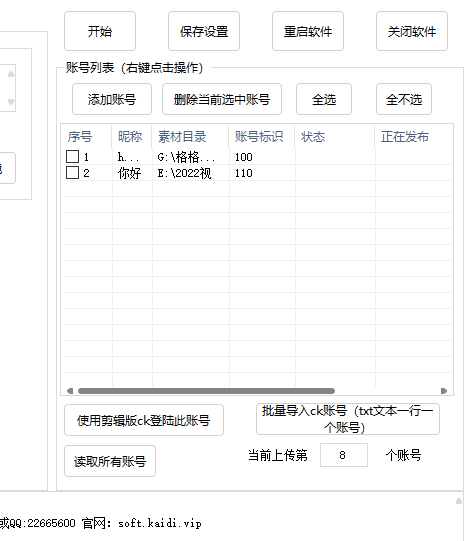Click the 关闭软件 button
Image resolution: width=469 pixels, height=541 pixels.
point(412,31)
